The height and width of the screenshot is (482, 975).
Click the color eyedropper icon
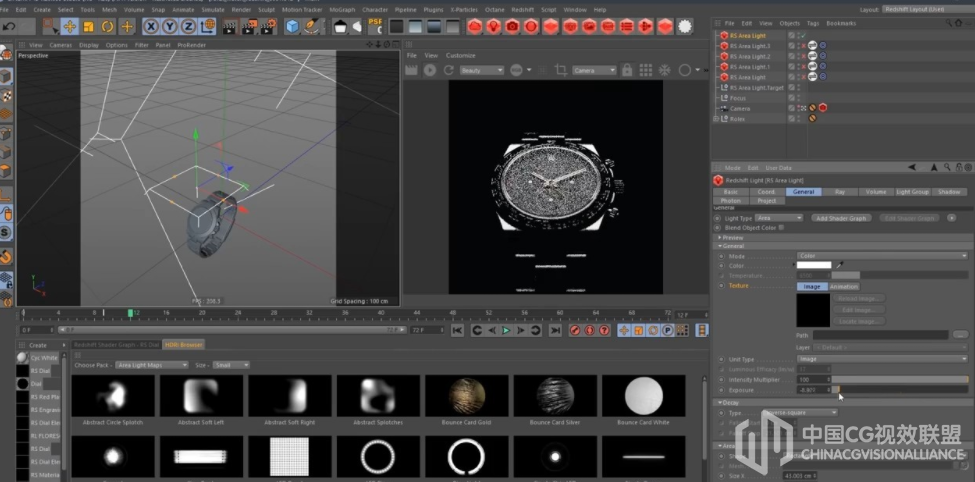pyautogui.click(x=839, y=265)
